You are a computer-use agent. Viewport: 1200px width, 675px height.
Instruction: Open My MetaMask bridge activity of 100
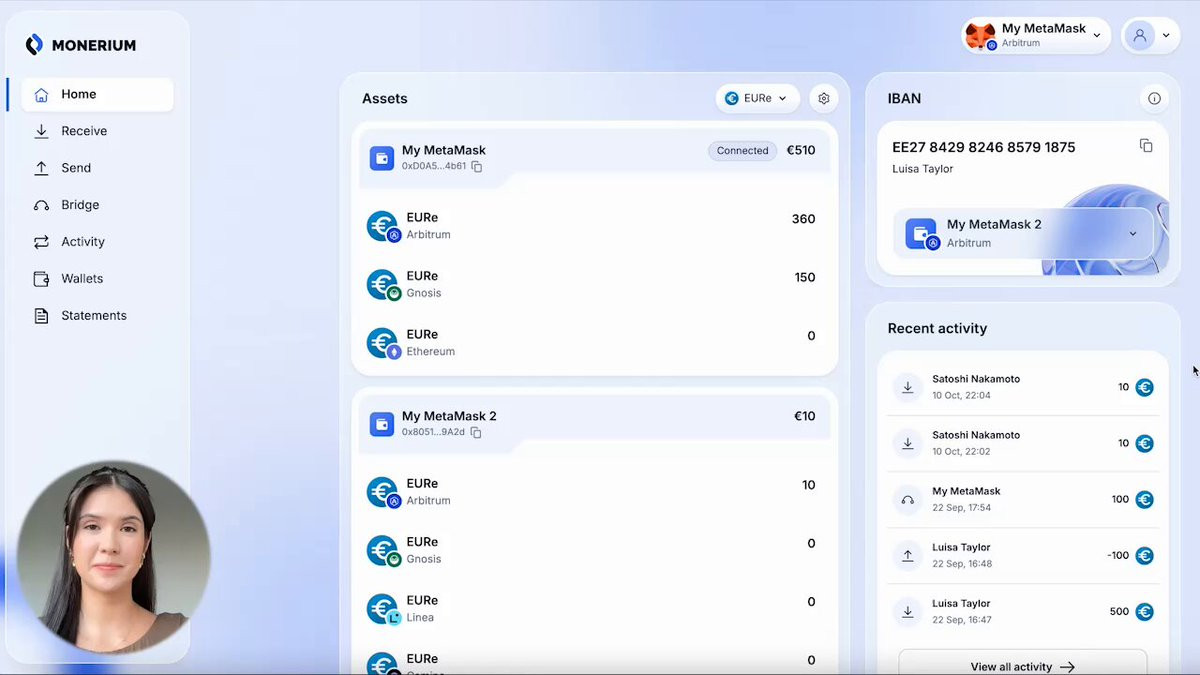point(1022,499)
